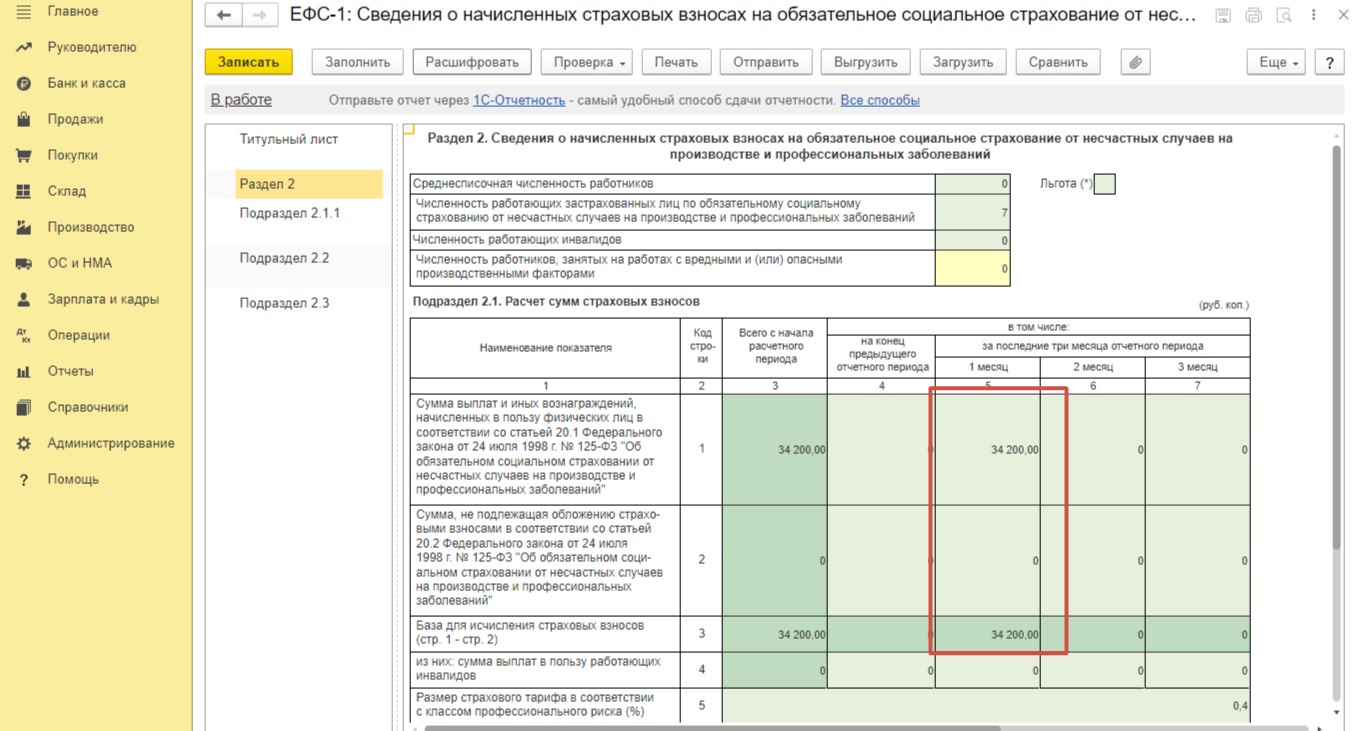Click the forward arrow navigation button
The width and height of the screenshot is (1361, 731).
click(x=259, y=15)
